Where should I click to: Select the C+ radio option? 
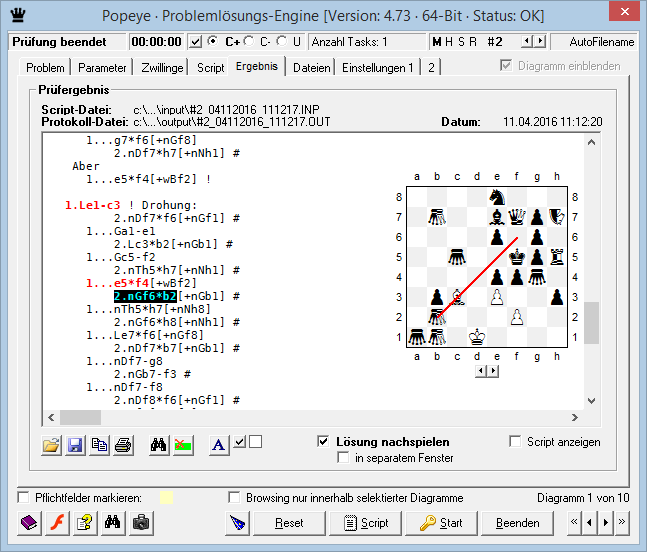pos(213,41)
